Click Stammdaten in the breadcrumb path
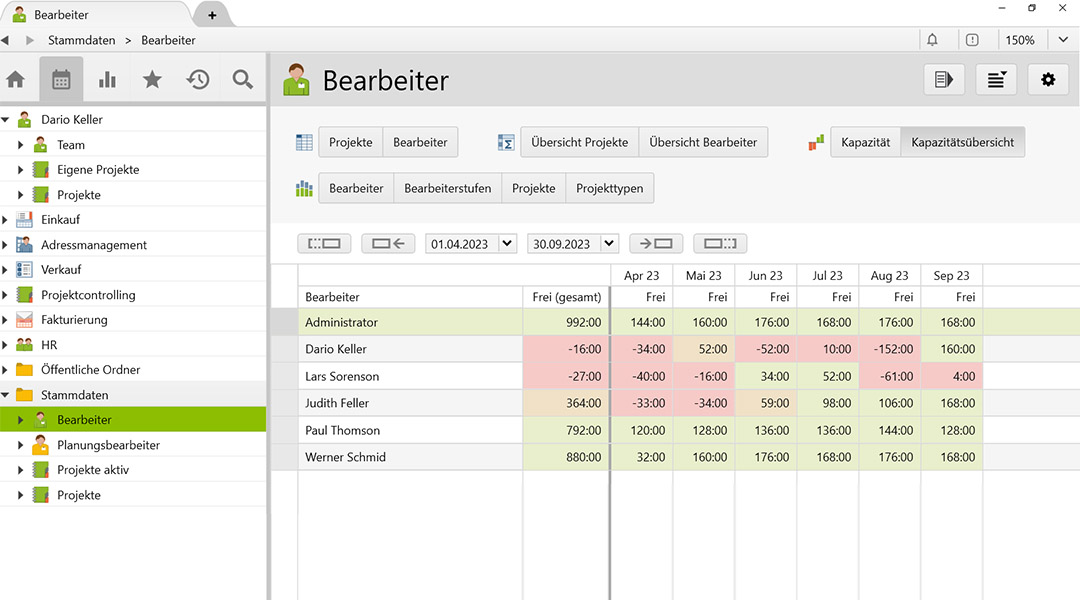This screenshot has width=1080, height=600. click(79, 40)
